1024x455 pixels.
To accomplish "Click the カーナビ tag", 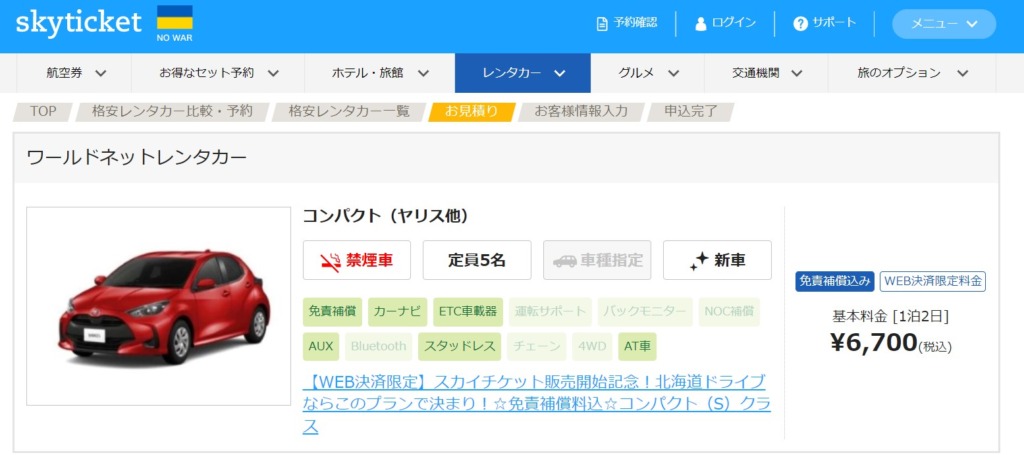I will [x=397, y=312].
